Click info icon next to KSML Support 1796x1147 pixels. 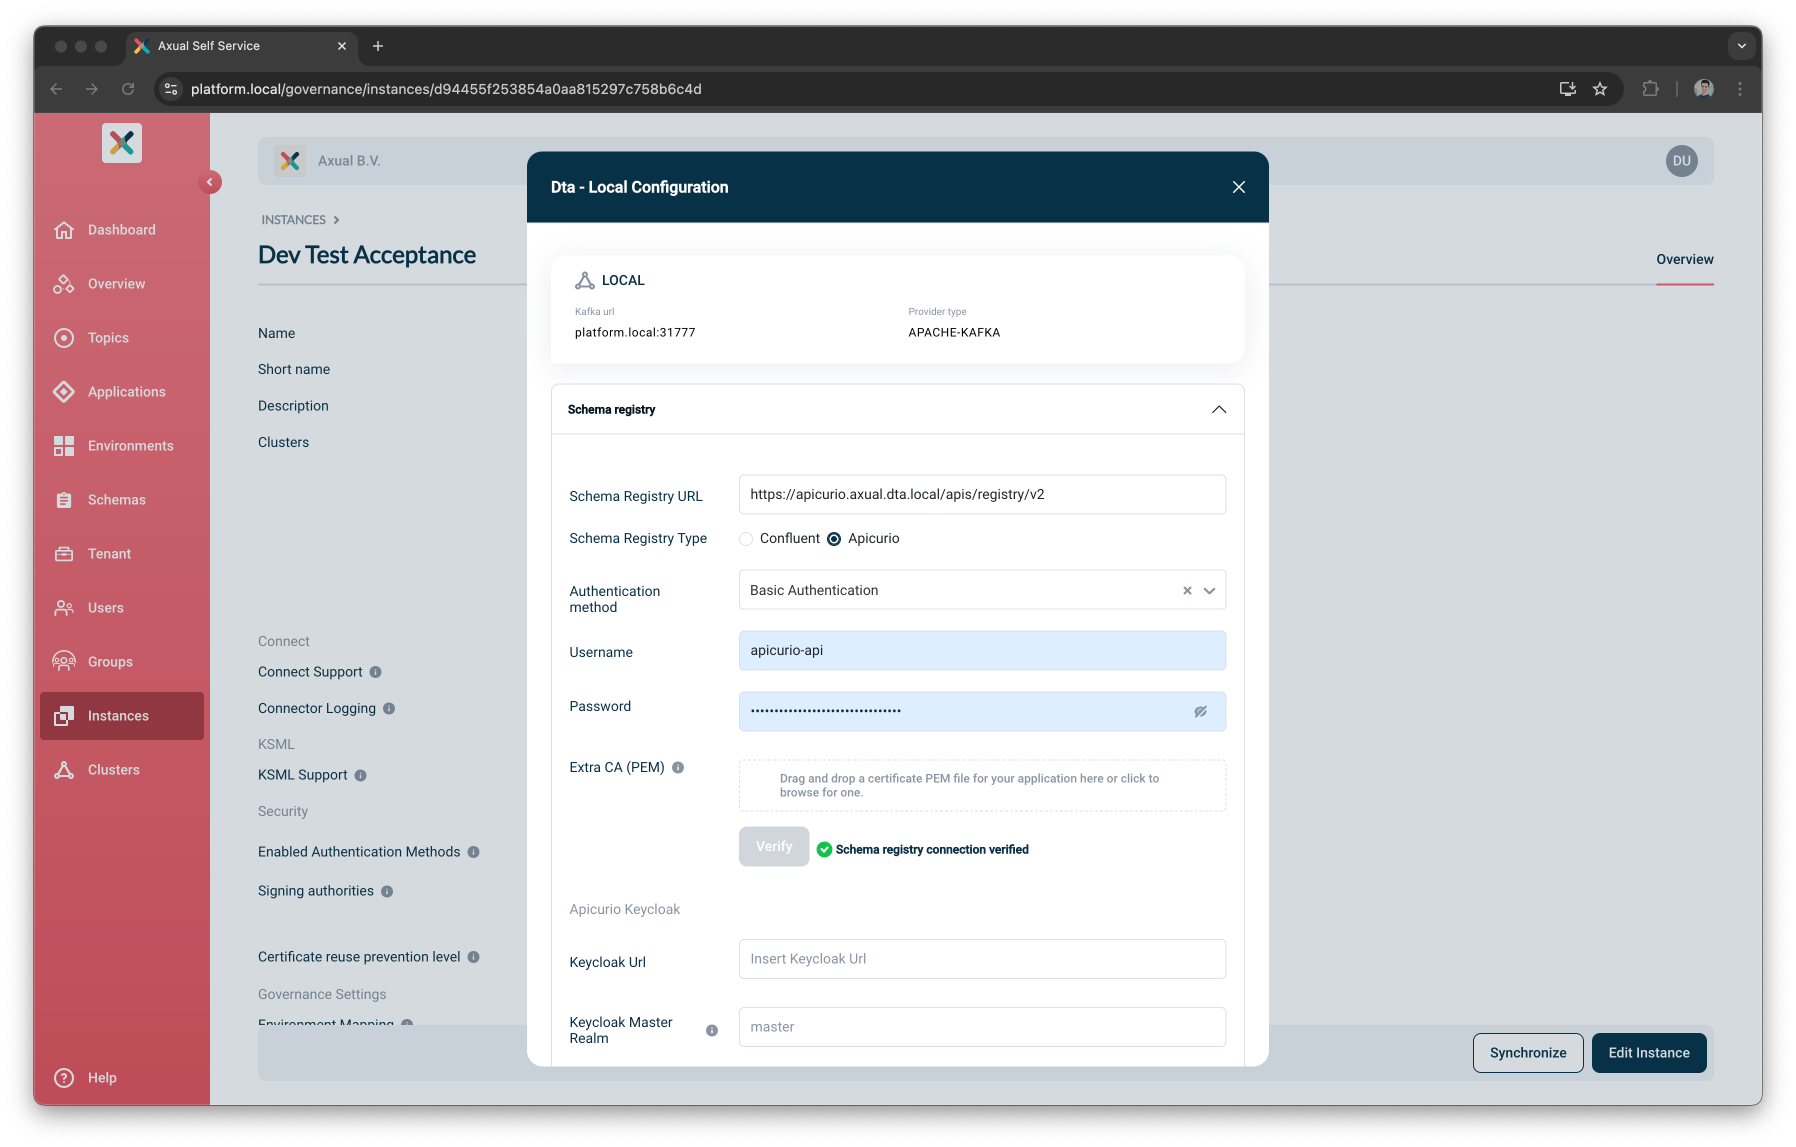point(361,775)
